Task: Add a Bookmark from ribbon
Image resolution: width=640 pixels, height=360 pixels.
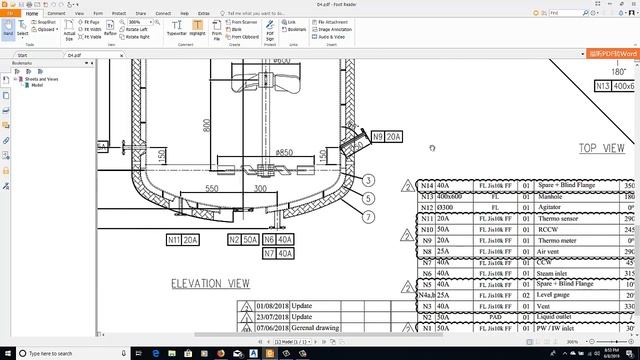Action: click(x=294, y=29)
